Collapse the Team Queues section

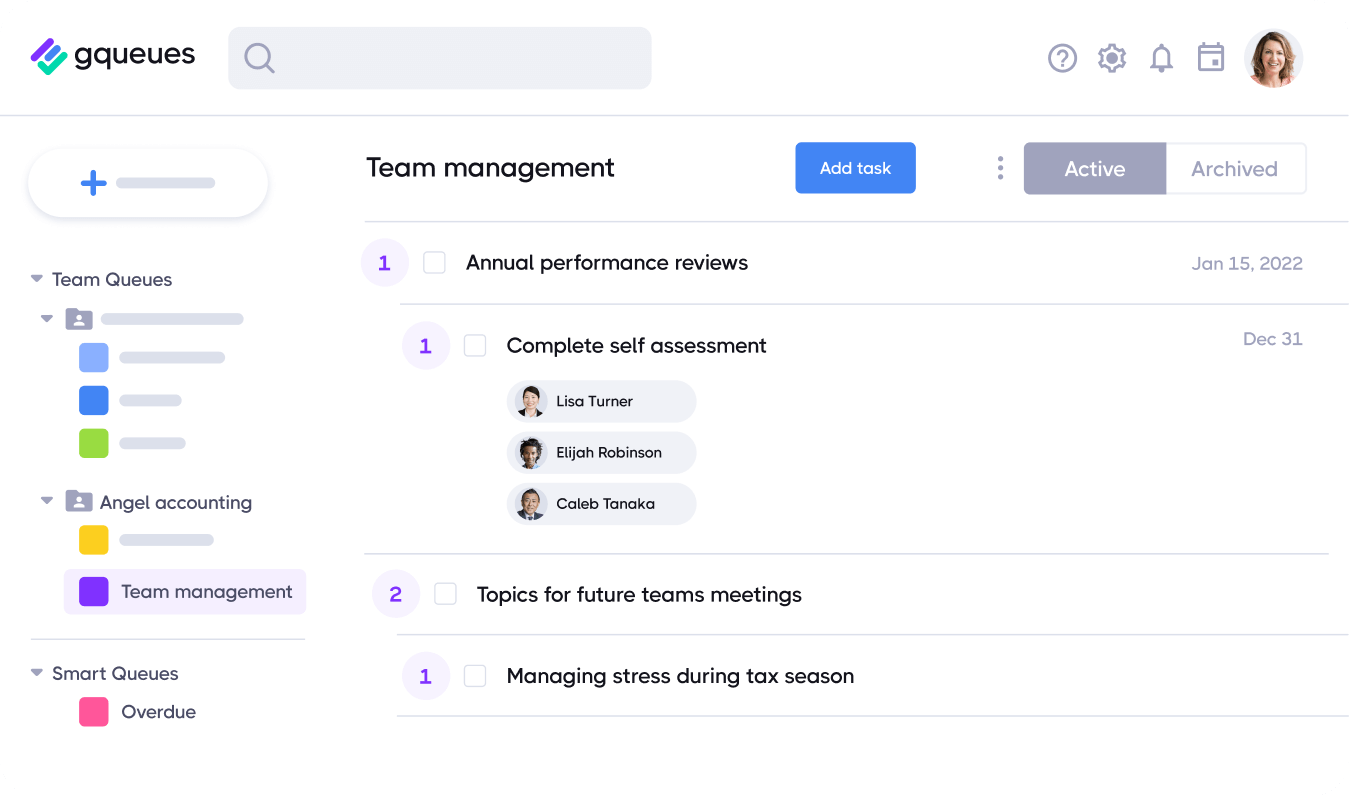(37, 279)
